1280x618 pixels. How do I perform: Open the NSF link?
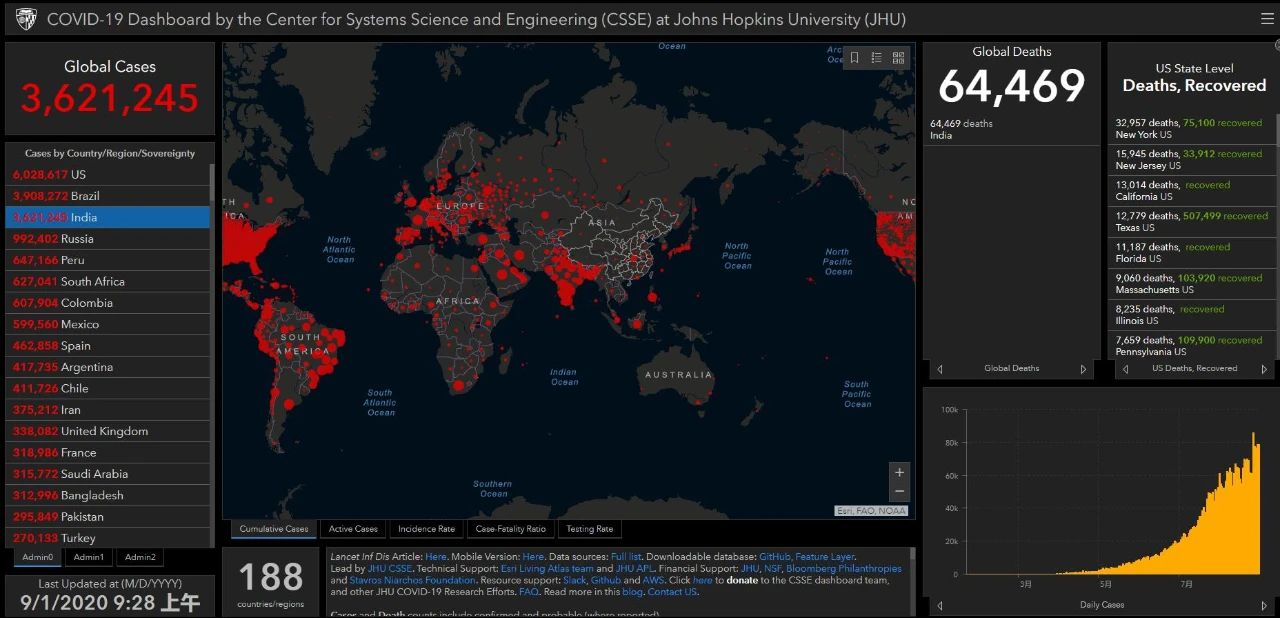tap(773, 569)
